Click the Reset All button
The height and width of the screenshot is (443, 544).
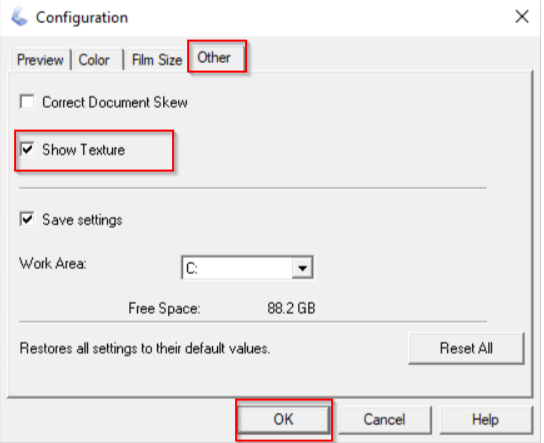[466, 348]
